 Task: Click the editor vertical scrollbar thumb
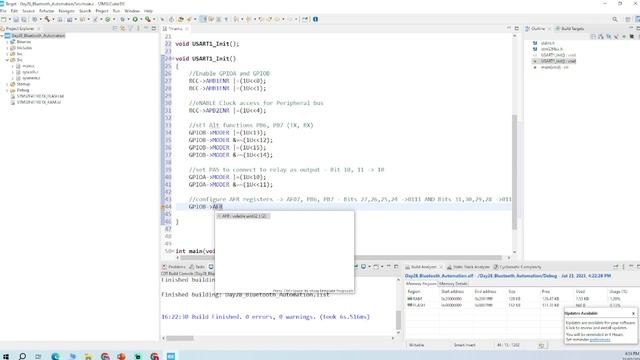[514, 172]
